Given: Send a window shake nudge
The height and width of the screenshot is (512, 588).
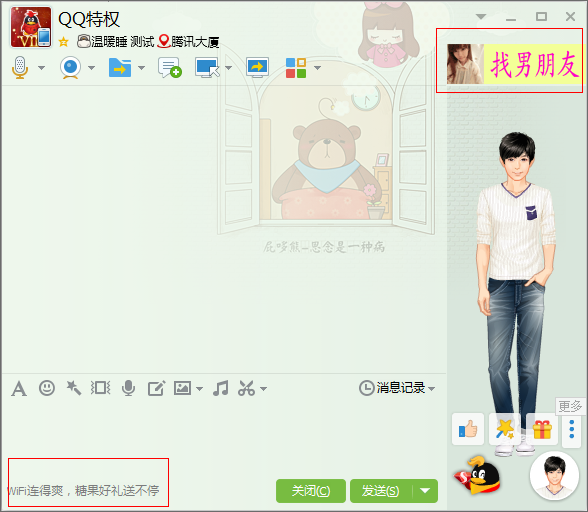Looking at the screenshot, I should pyautogui.click(x=100, y=388).
